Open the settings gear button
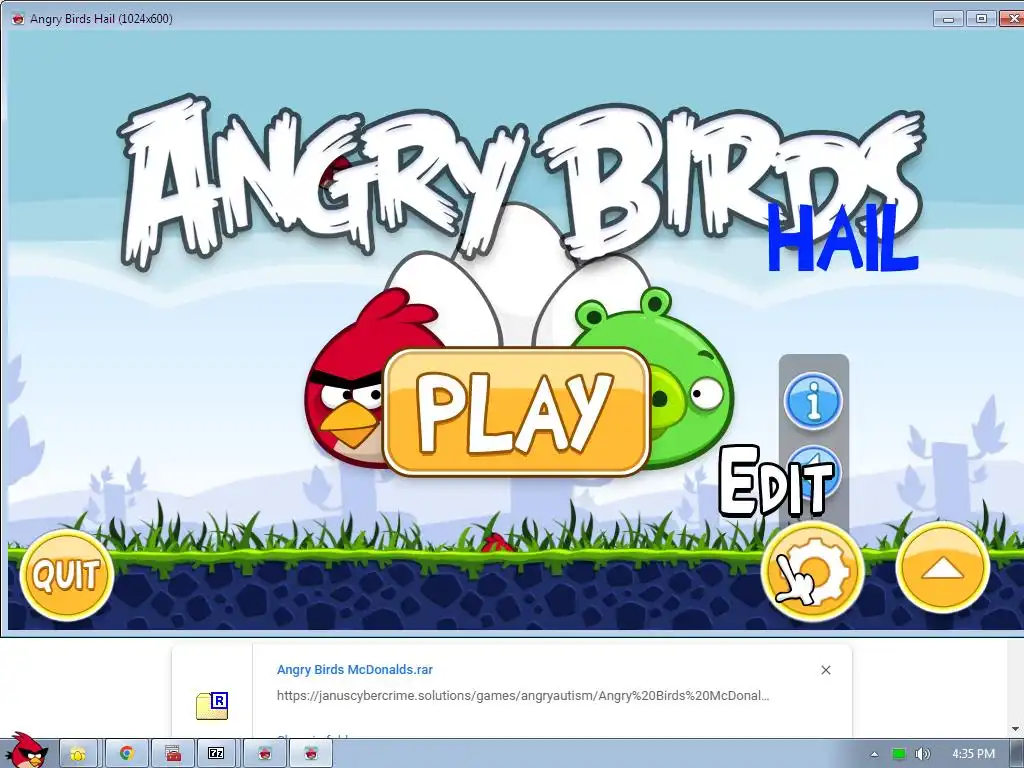Viewport: 1024px width, 768px height. (x=812, y=573)
